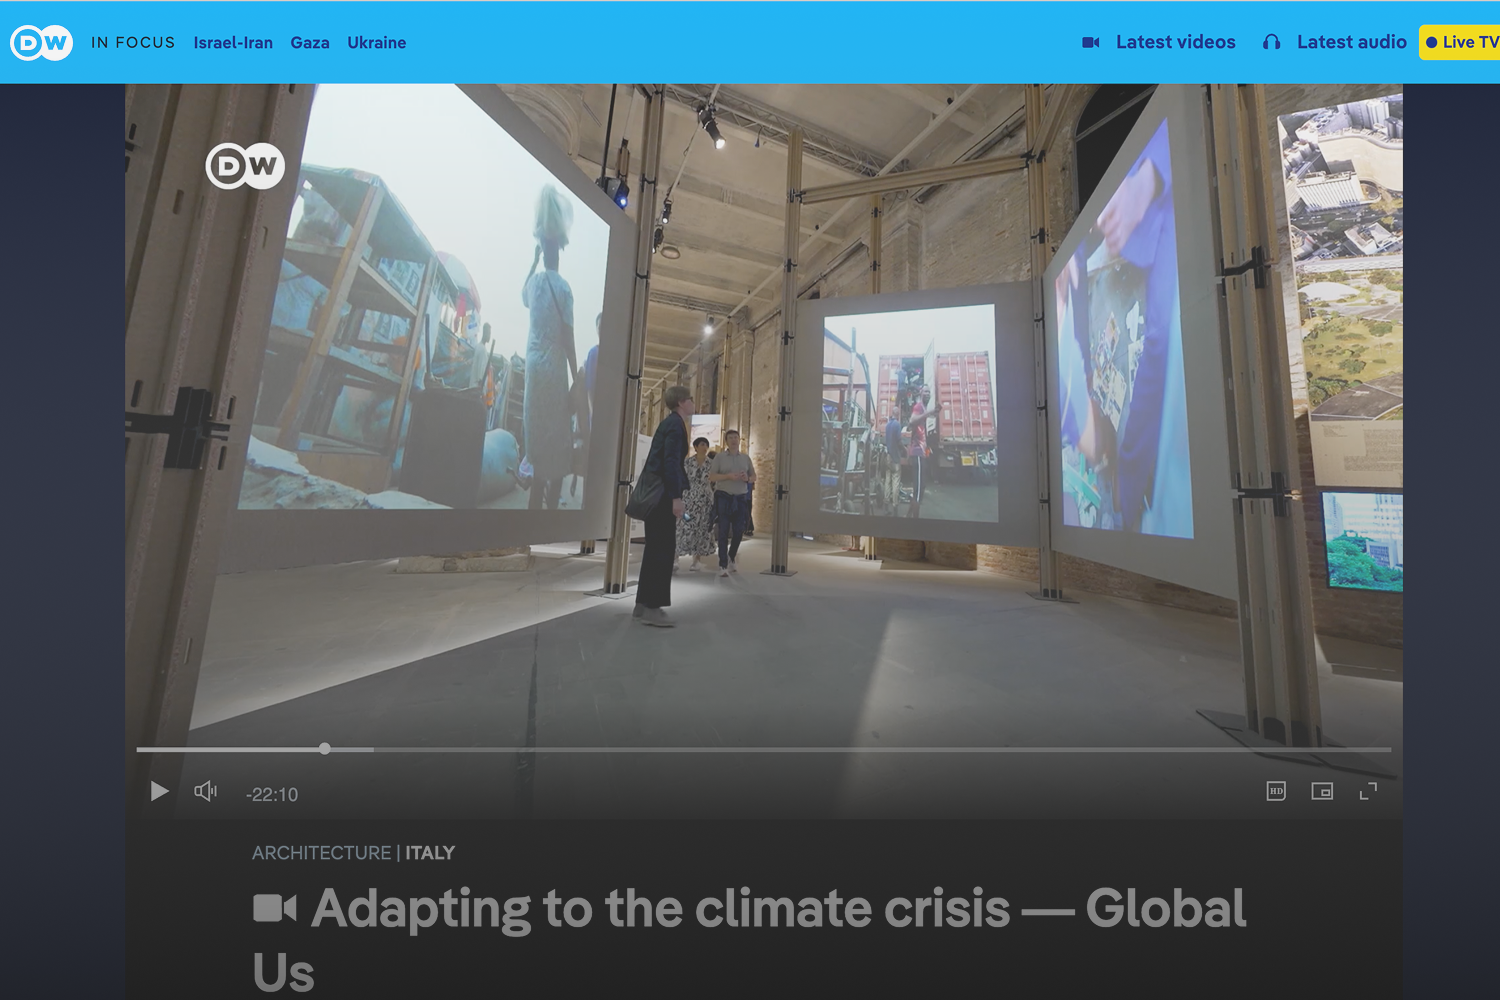
Task: Open the ITALY tag link
Action: coord(430,853)
